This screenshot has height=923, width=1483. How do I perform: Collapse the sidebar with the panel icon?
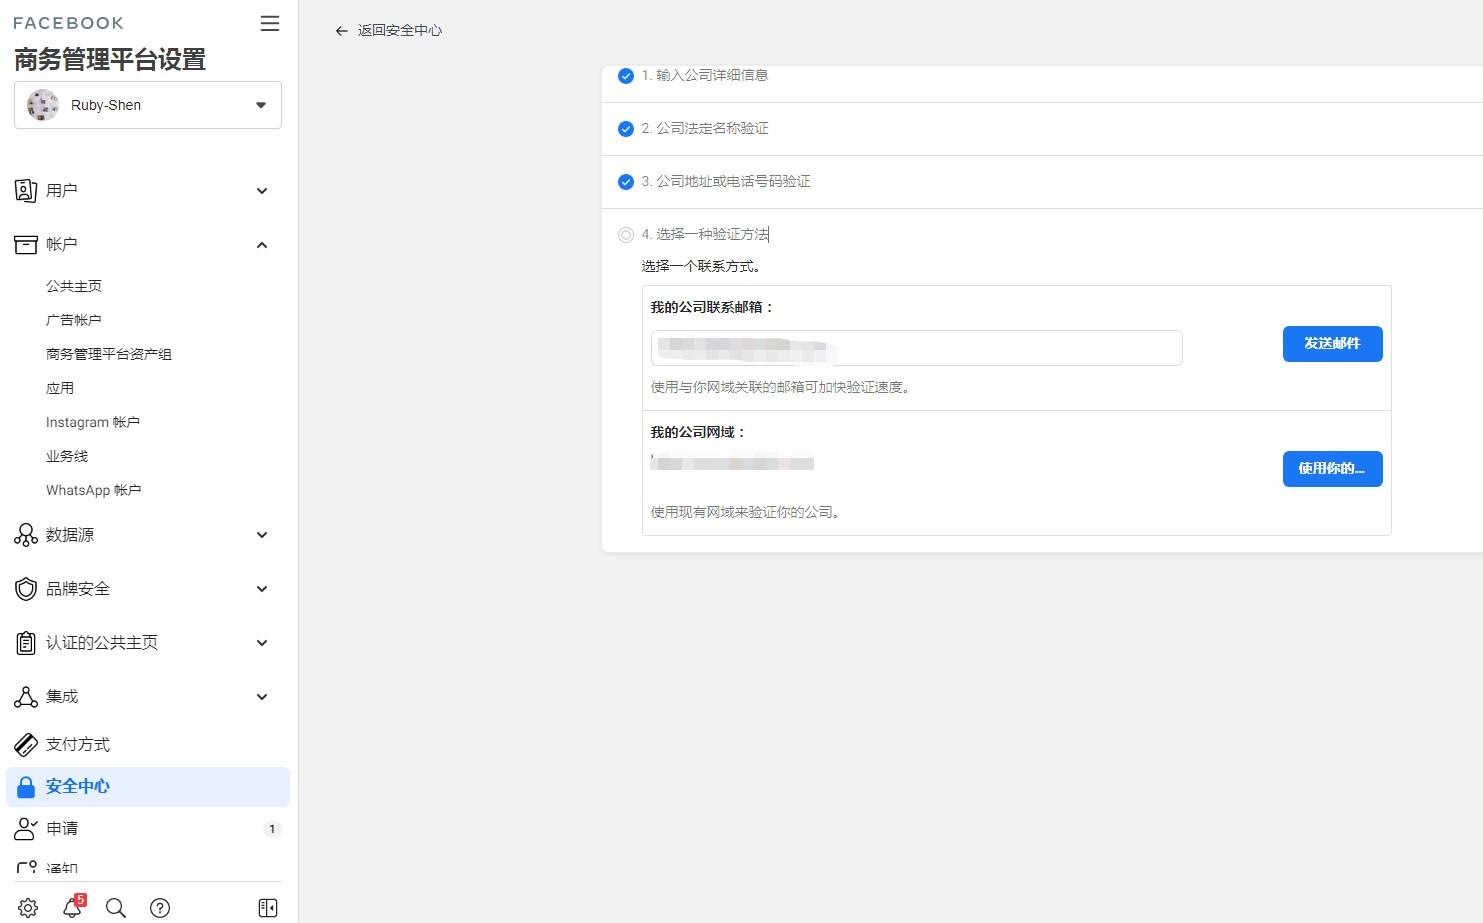[267, 908]
